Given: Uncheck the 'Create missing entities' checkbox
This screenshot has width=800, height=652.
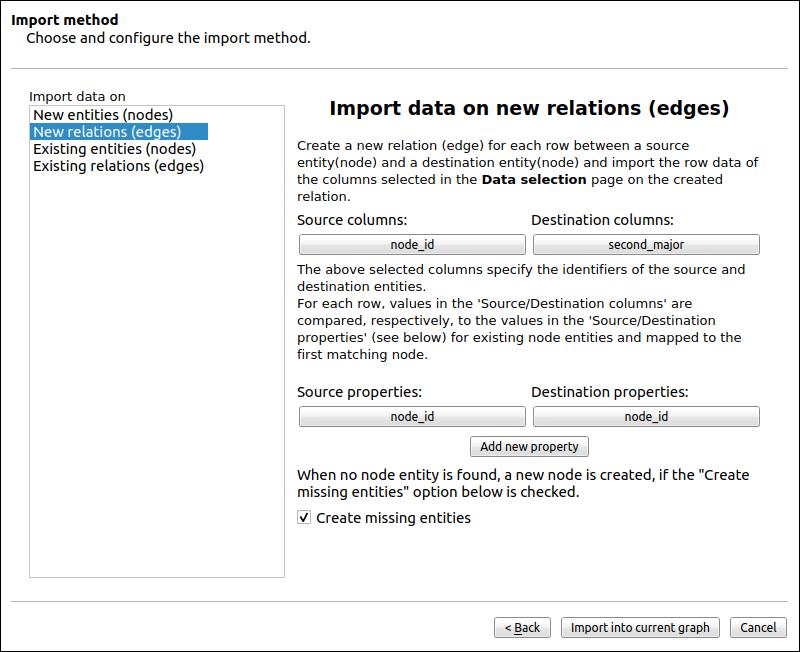Looking at the screenshot, I should point(304,518).
